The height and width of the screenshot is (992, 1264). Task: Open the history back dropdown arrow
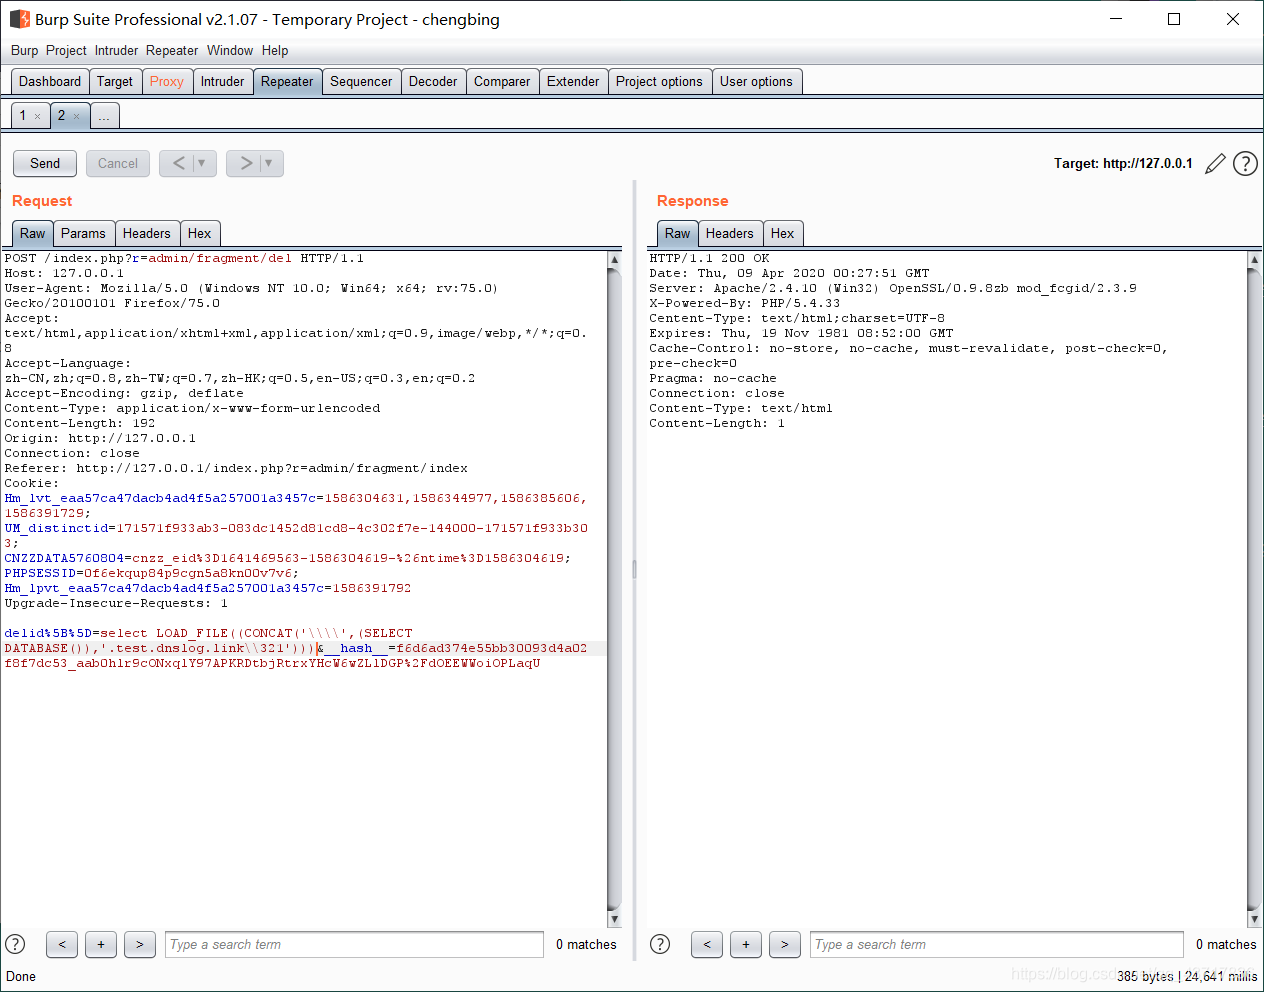(202, 163)
